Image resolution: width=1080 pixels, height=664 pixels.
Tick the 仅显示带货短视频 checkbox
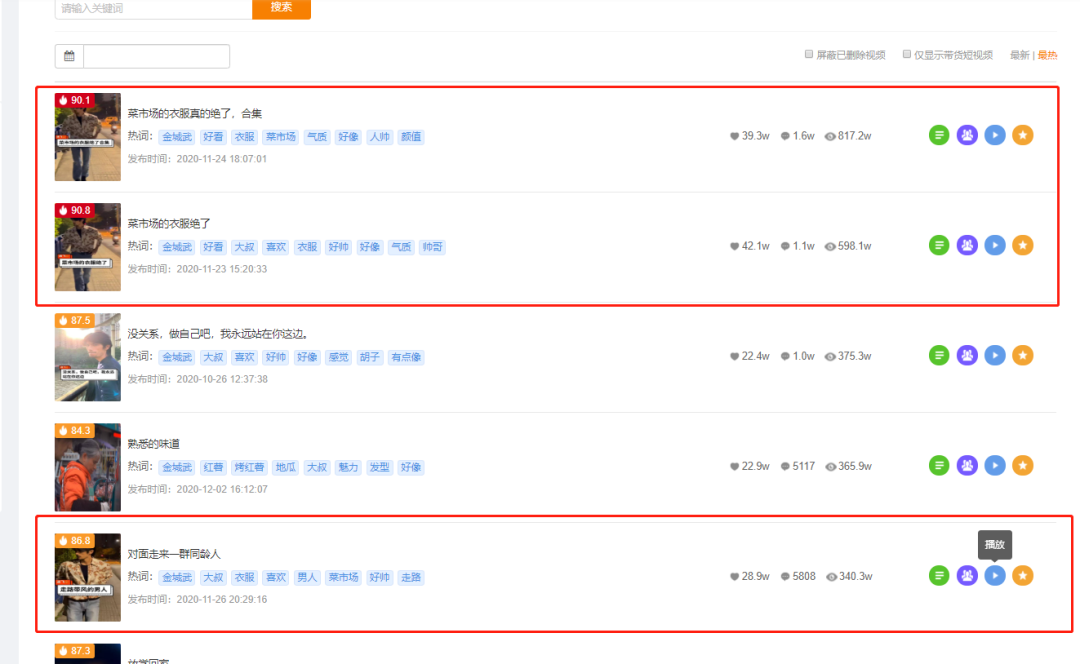[x=906, y=54]
